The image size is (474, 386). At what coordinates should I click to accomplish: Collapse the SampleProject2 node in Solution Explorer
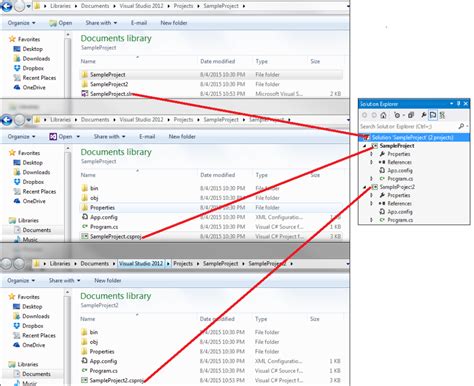[x=365, y=187]
